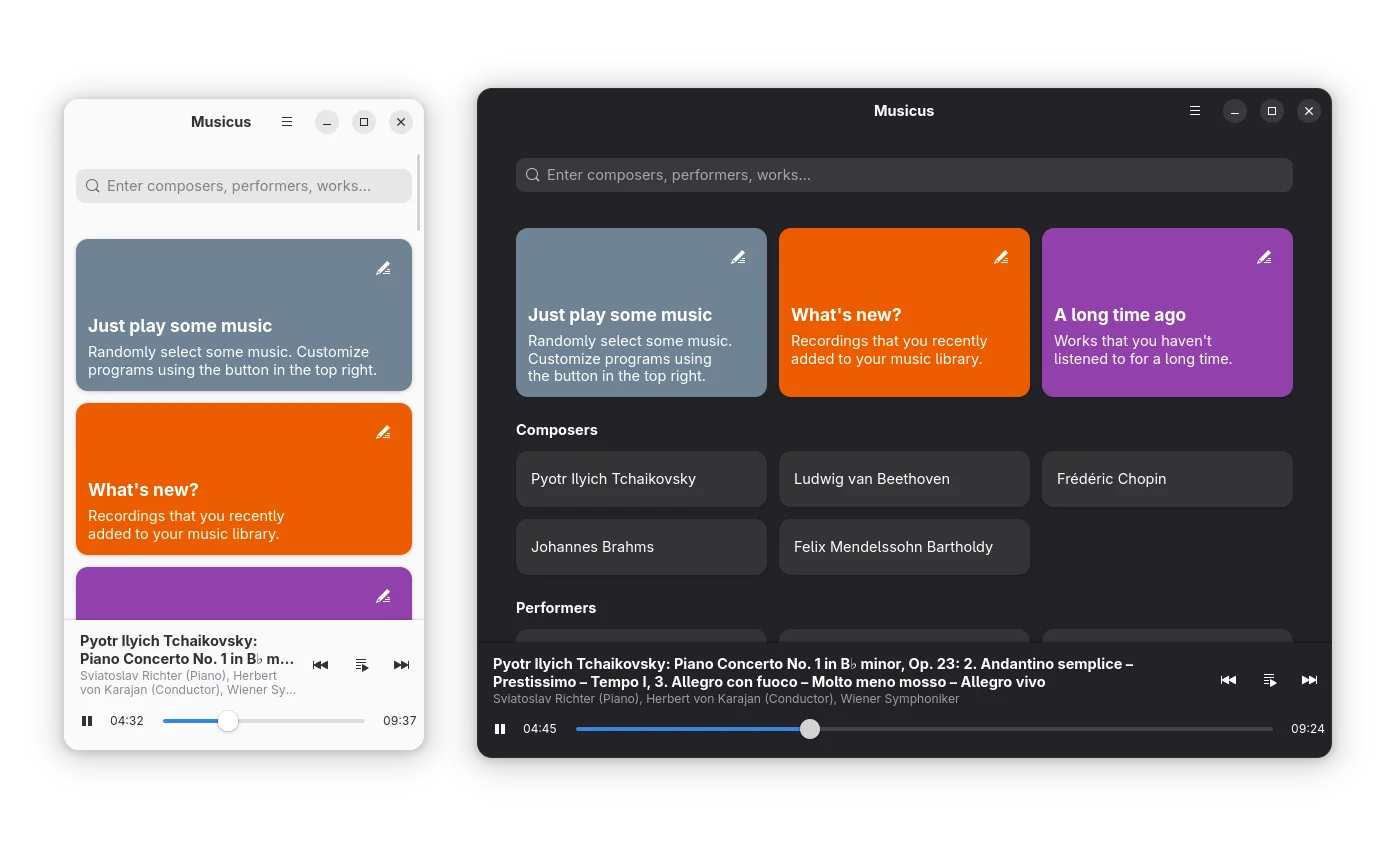
Task: Click performers line 'Sviatoslav Richter (Piano)' in dark window
Action: (x=726, y=699)
